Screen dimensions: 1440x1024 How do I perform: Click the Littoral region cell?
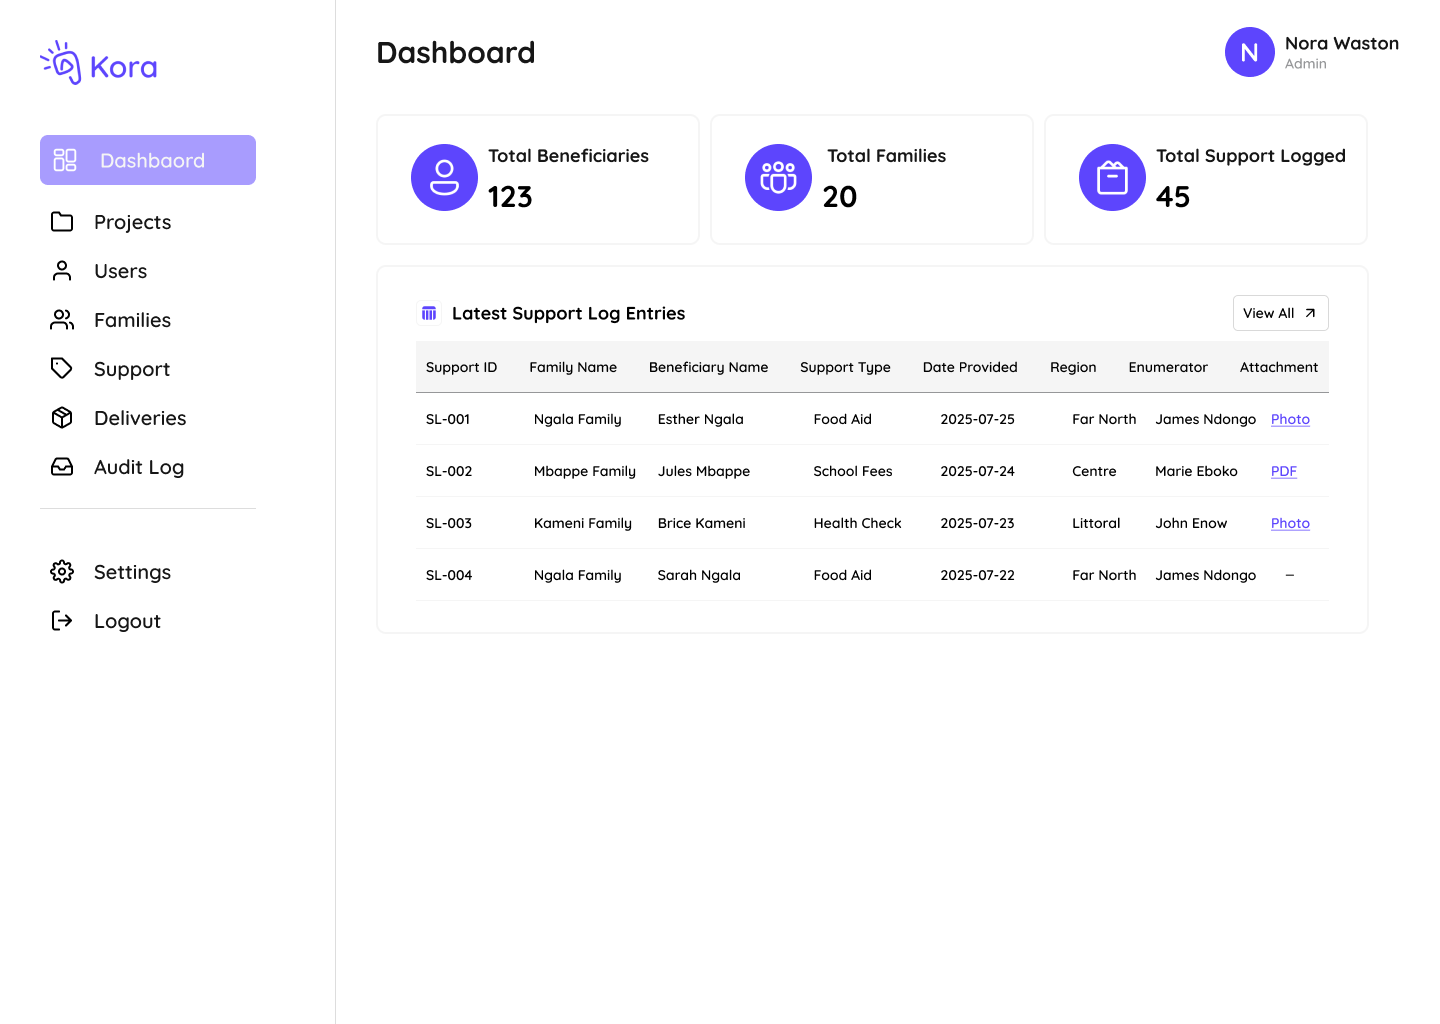1096,523
